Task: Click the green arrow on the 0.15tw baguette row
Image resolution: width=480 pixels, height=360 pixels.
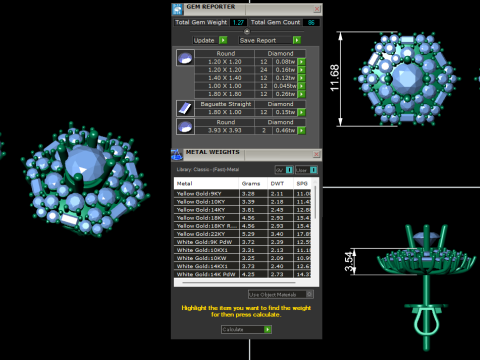Action: coord(301,112)
